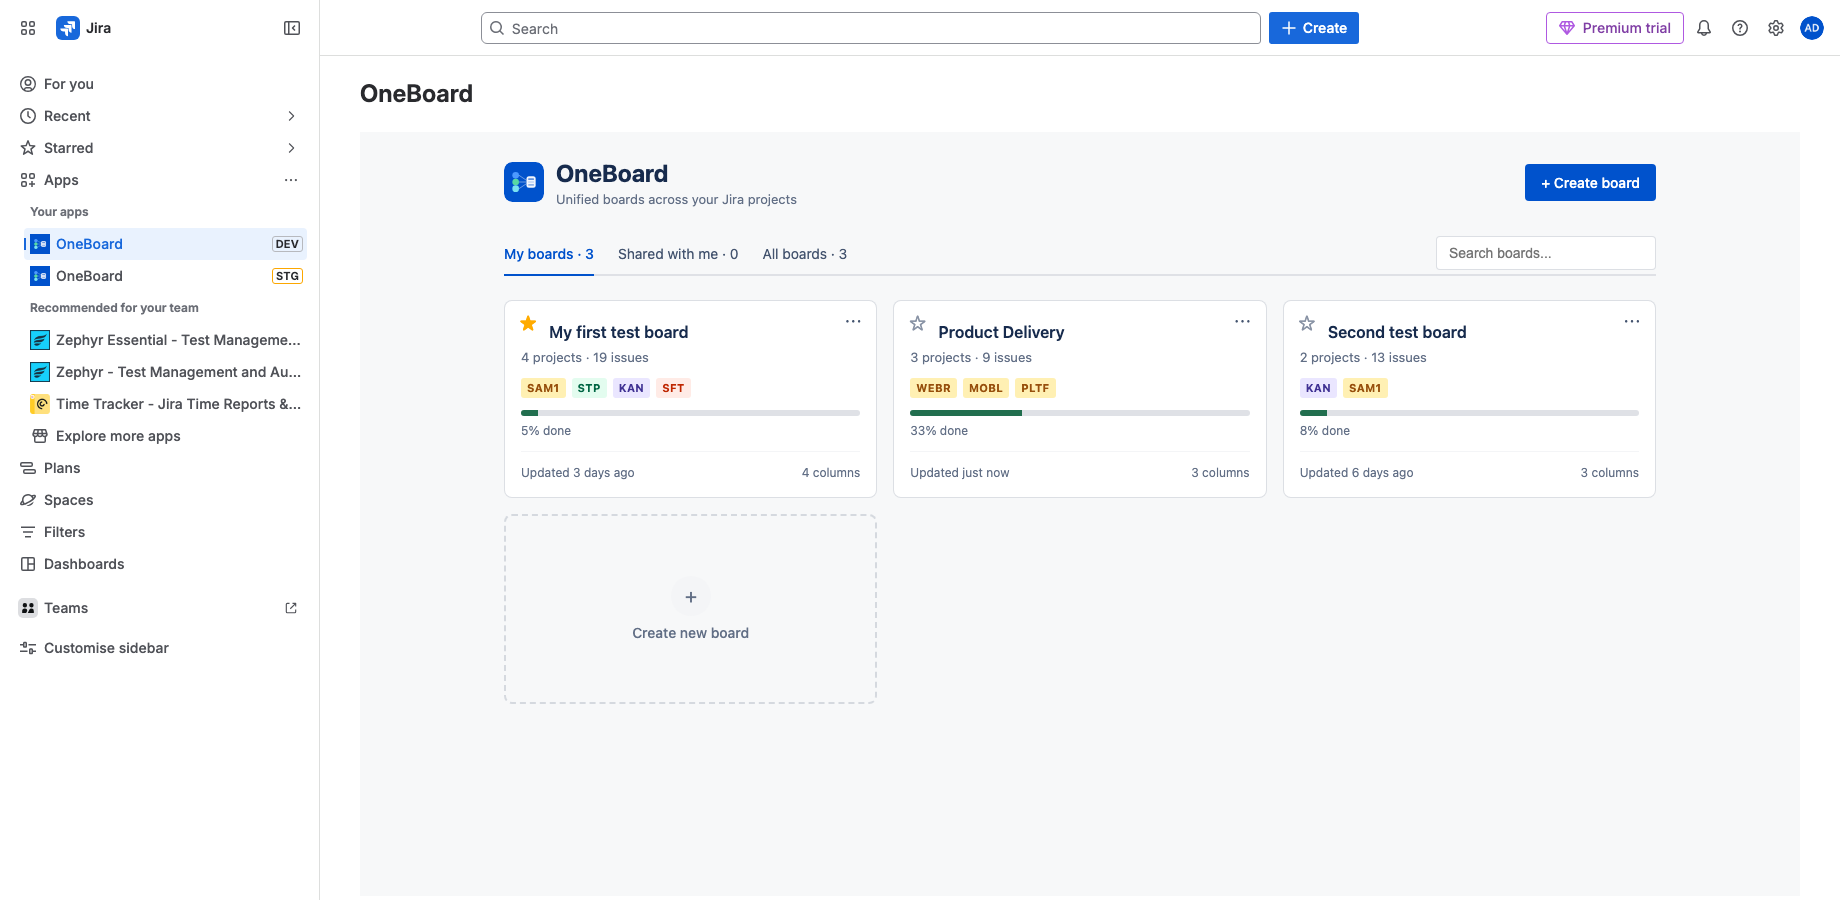The width and height of the screenshot is (1840, 900).
Task: Switch to Shared with me tab
Action: point(678,254)
